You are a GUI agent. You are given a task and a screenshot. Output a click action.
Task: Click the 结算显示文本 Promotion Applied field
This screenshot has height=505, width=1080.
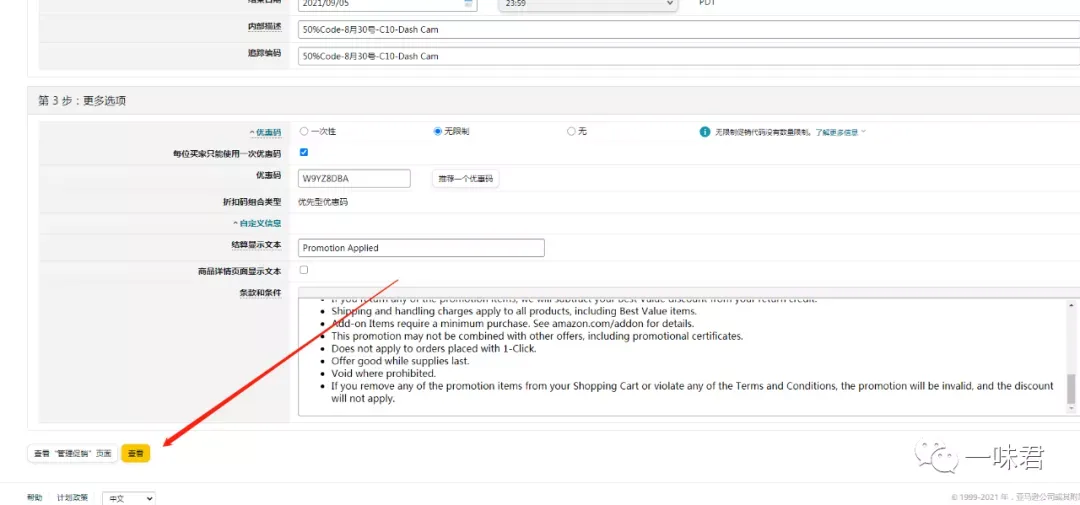[x=422, y=248]
